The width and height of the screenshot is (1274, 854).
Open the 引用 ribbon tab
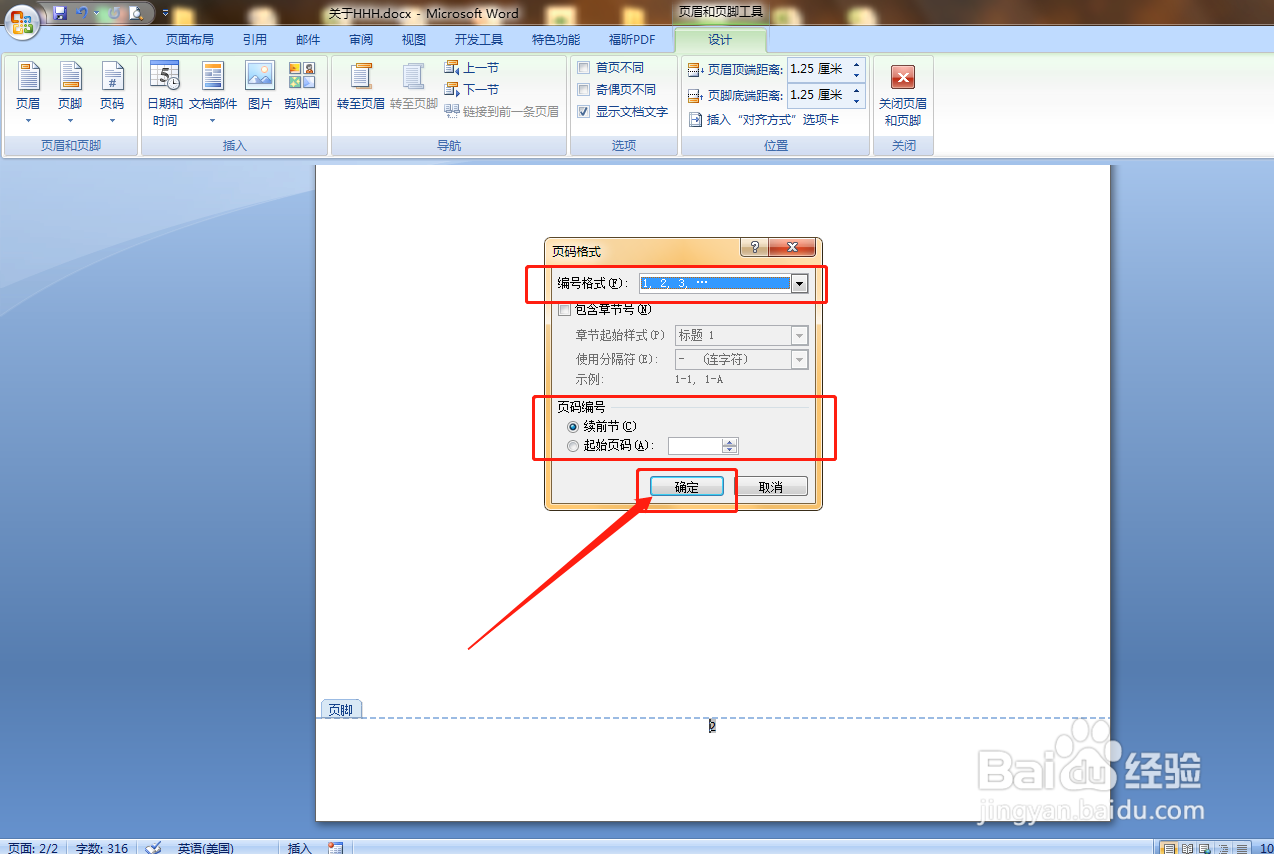[x=255, y=40]
